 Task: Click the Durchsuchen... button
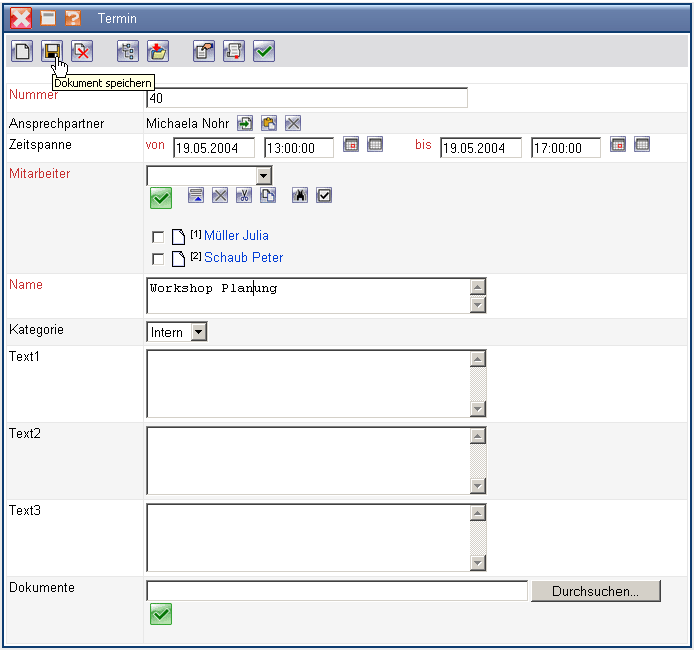pos(595,591)
